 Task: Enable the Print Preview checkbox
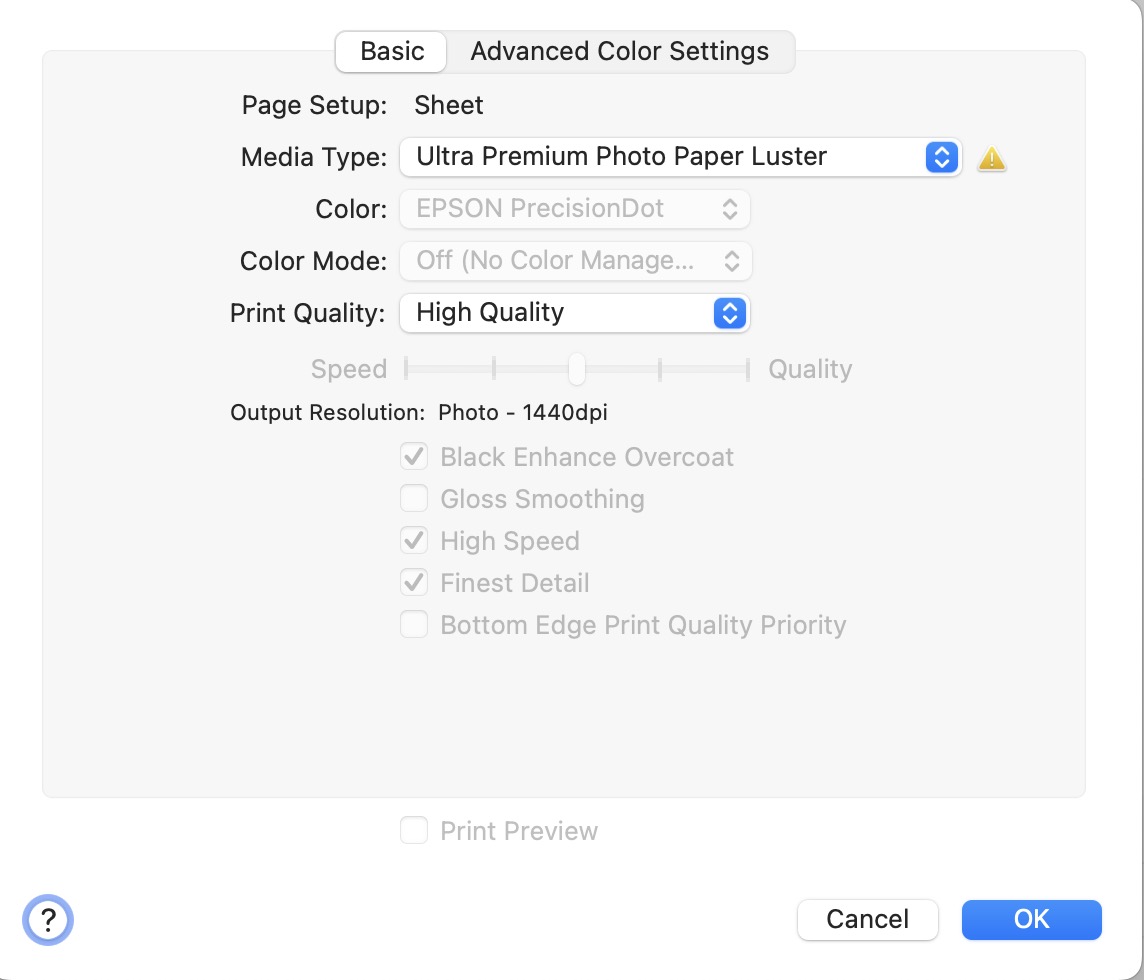(414, 831)
